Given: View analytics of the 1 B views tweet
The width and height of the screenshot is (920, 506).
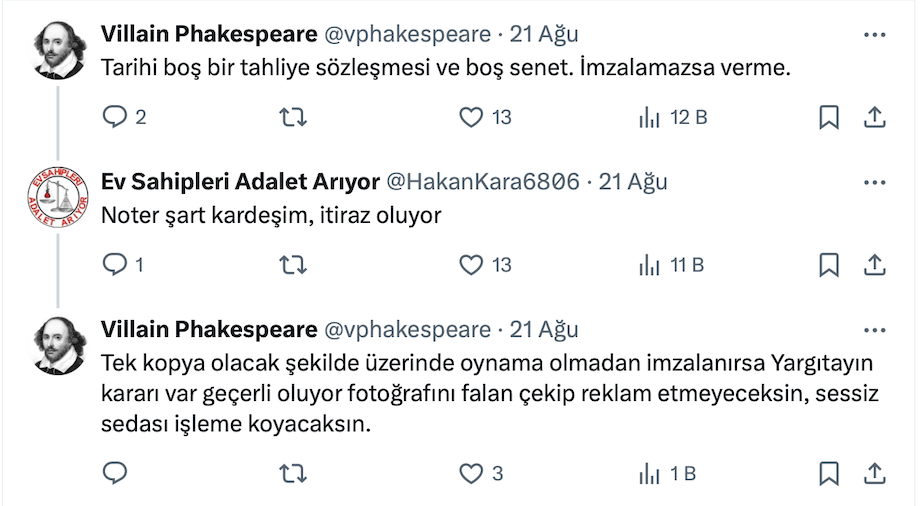Looking at the screenshot, I should click(650, 473).
